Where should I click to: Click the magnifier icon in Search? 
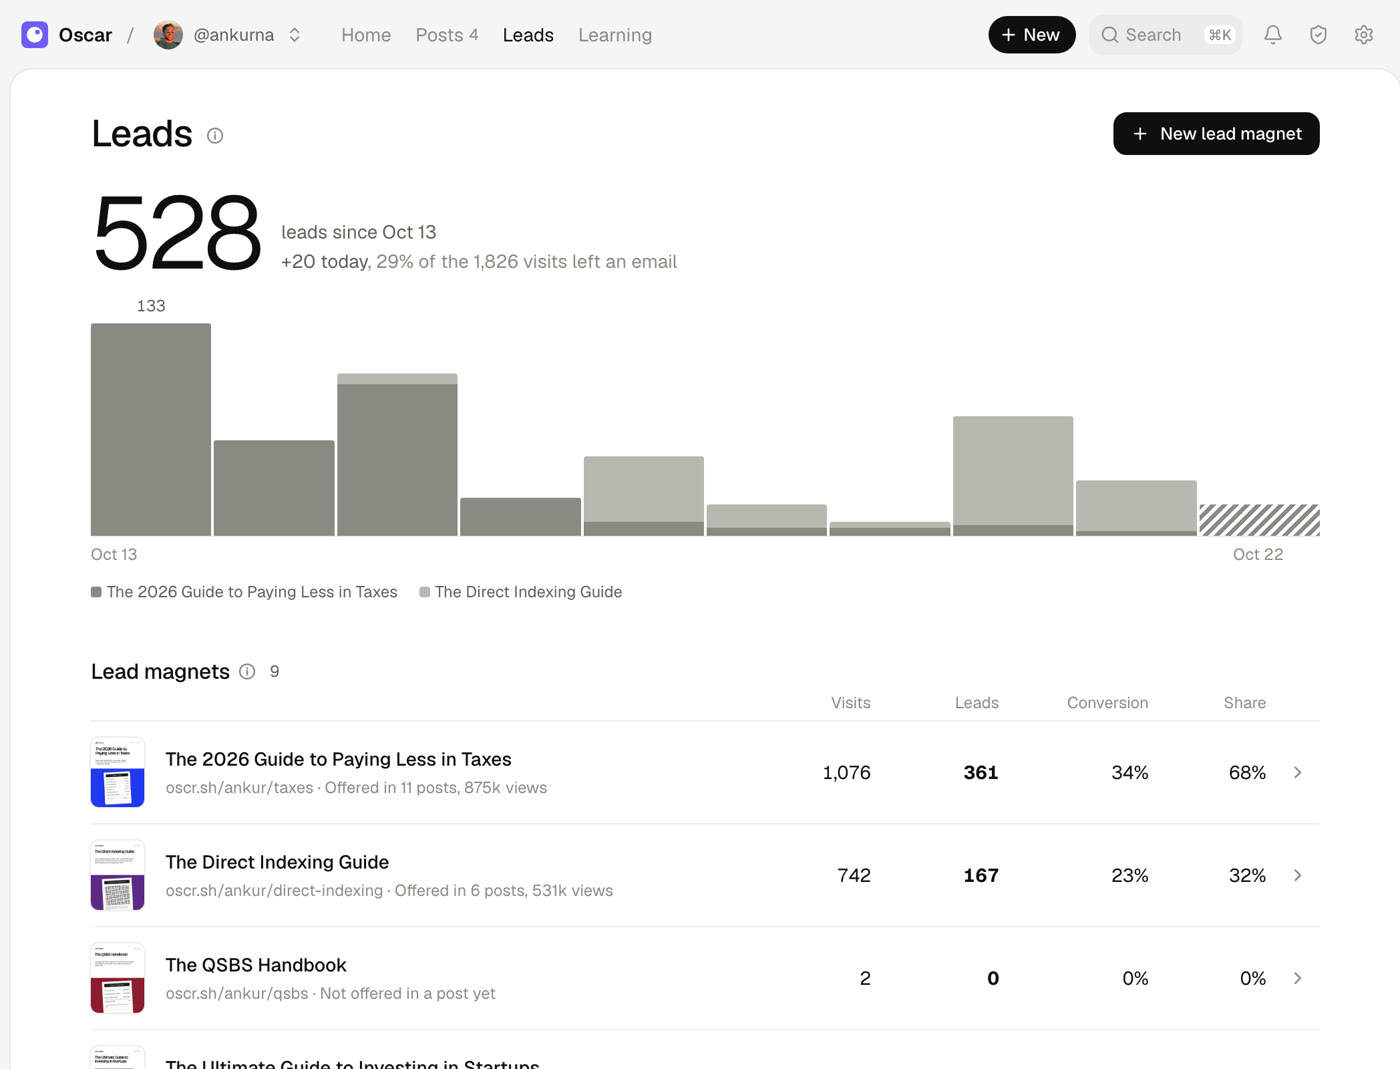(1110, 35)
